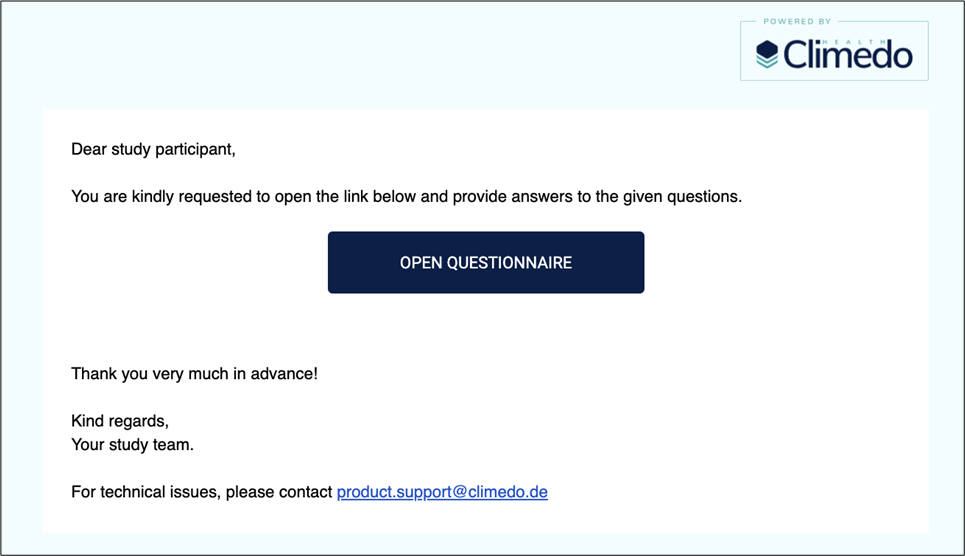
Task: Click the 'Kind regards,' line
Action: (x=120, y=421)
